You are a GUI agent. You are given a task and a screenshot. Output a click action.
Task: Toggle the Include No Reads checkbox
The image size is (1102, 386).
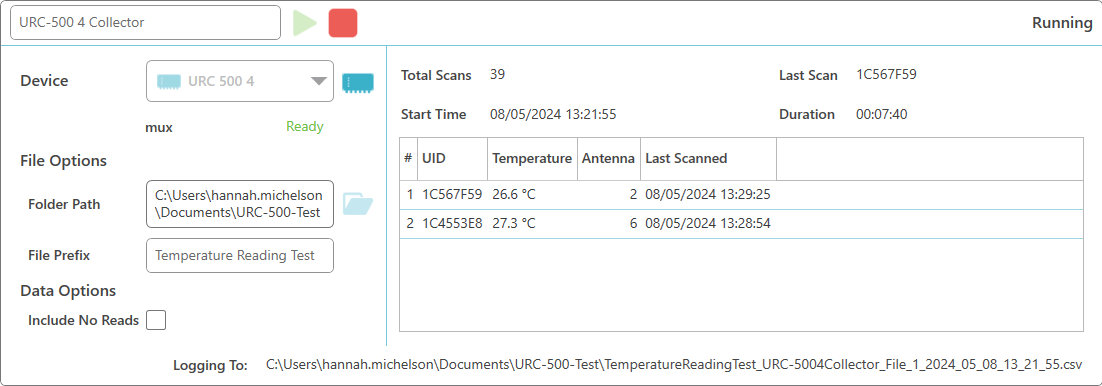click(156, 321)
